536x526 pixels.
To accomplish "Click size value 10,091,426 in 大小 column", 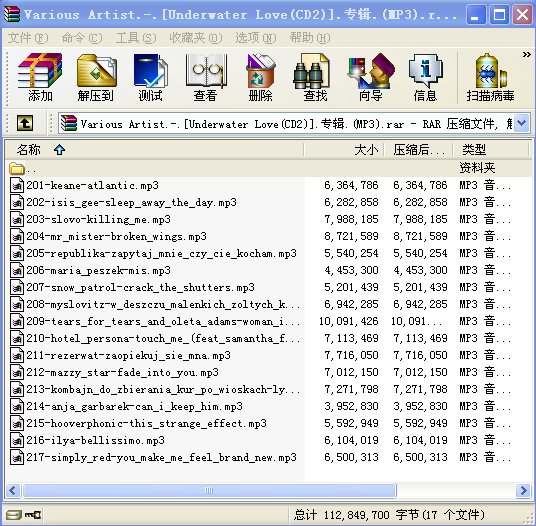I will click(348, 321).
